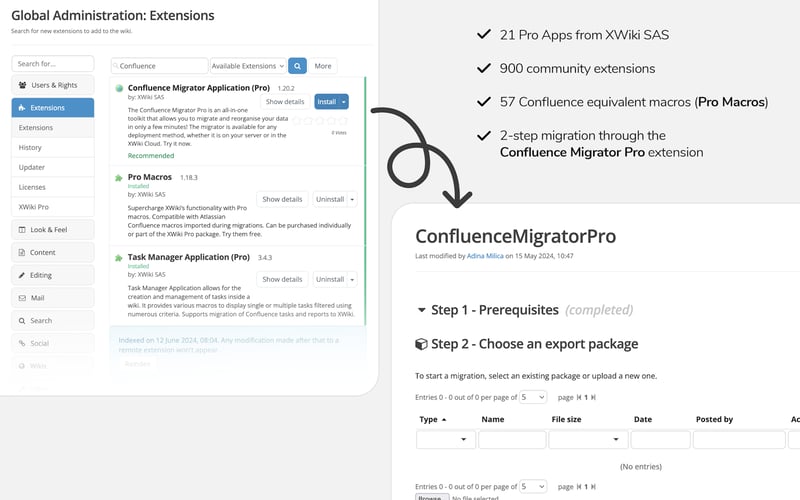Click the top pagination first-page icon

[x=579, y=397]
